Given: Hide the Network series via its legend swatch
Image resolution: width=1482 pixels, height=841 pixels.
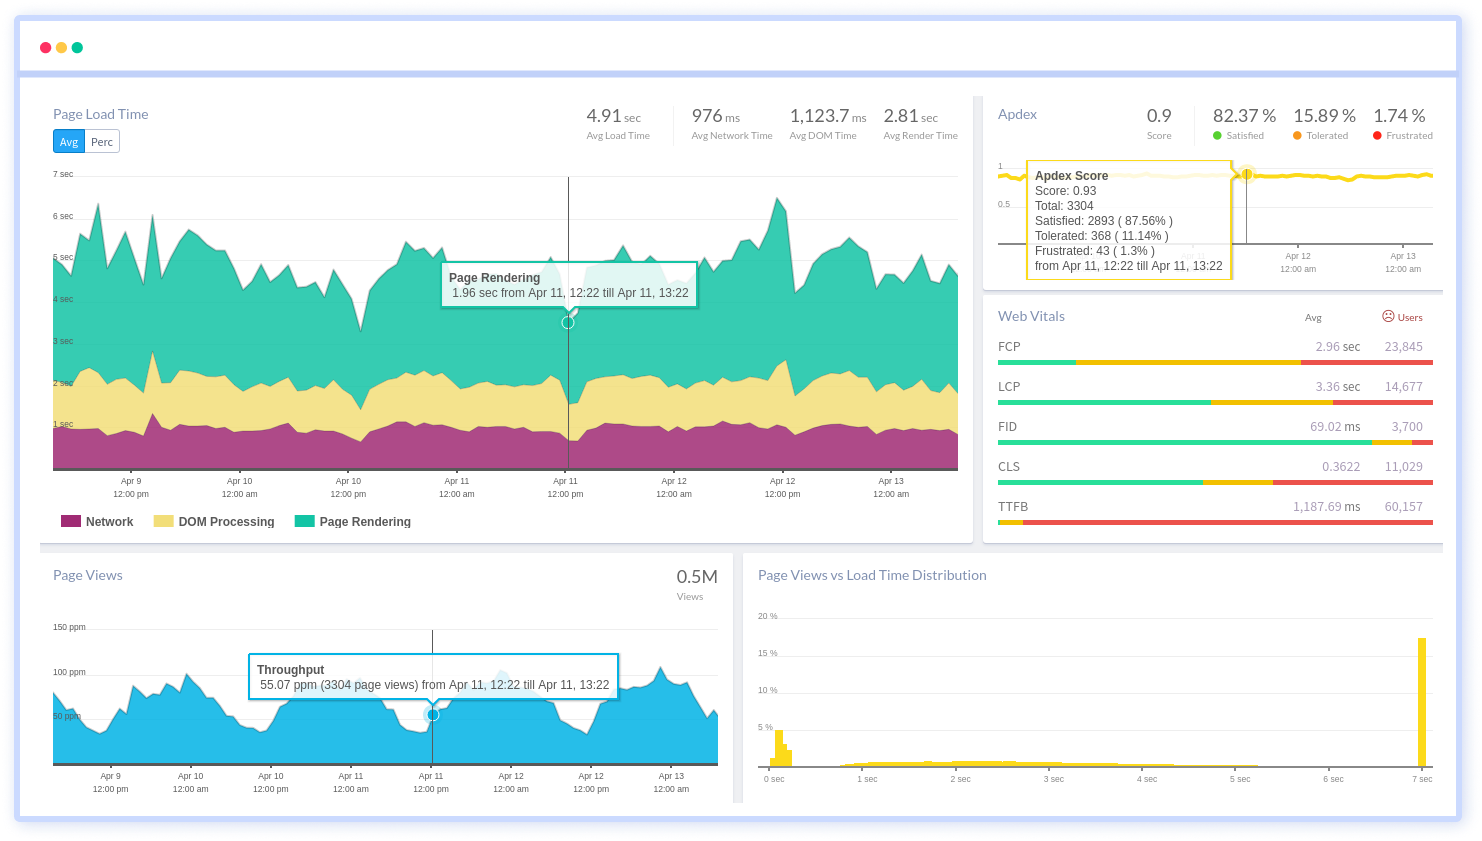Looking at the screenshot, I should [x=69, y=521].
